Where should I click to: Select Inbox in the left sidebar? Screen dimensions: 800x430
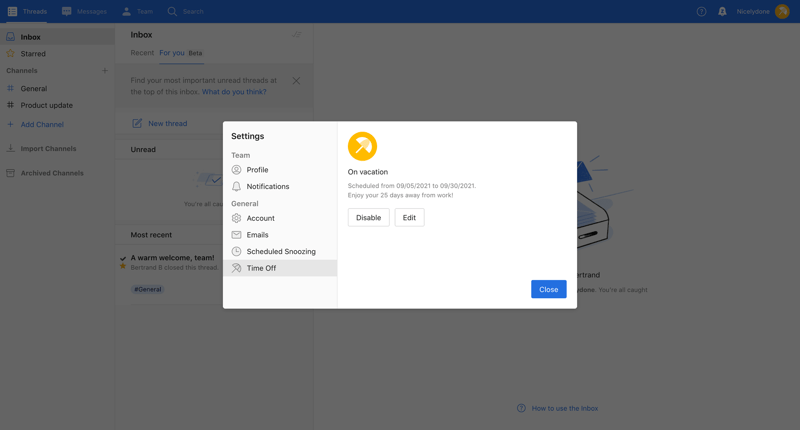click(57, 37)
